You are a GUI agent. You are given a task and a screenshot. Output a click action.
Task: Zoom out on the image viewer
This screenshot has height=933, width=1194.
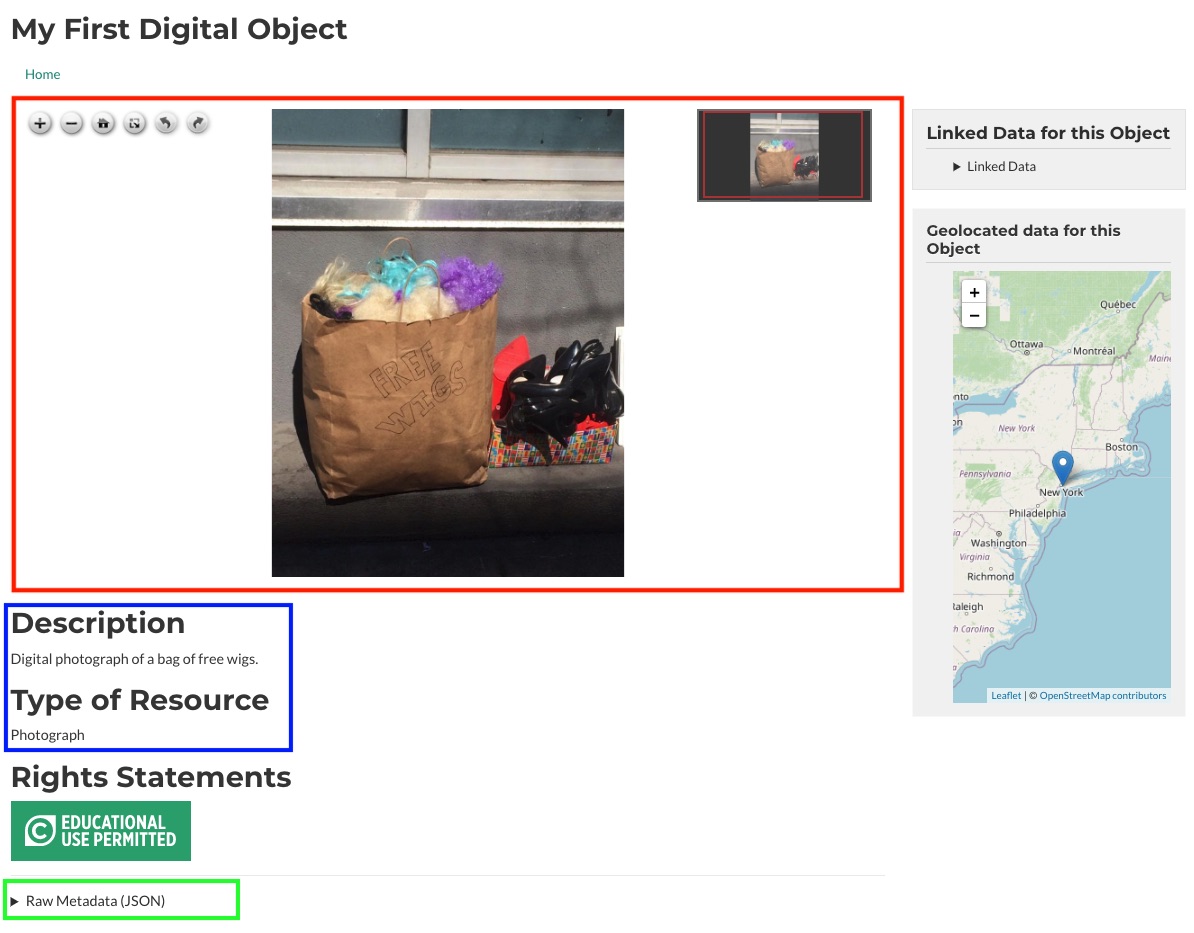click(72, 124)
